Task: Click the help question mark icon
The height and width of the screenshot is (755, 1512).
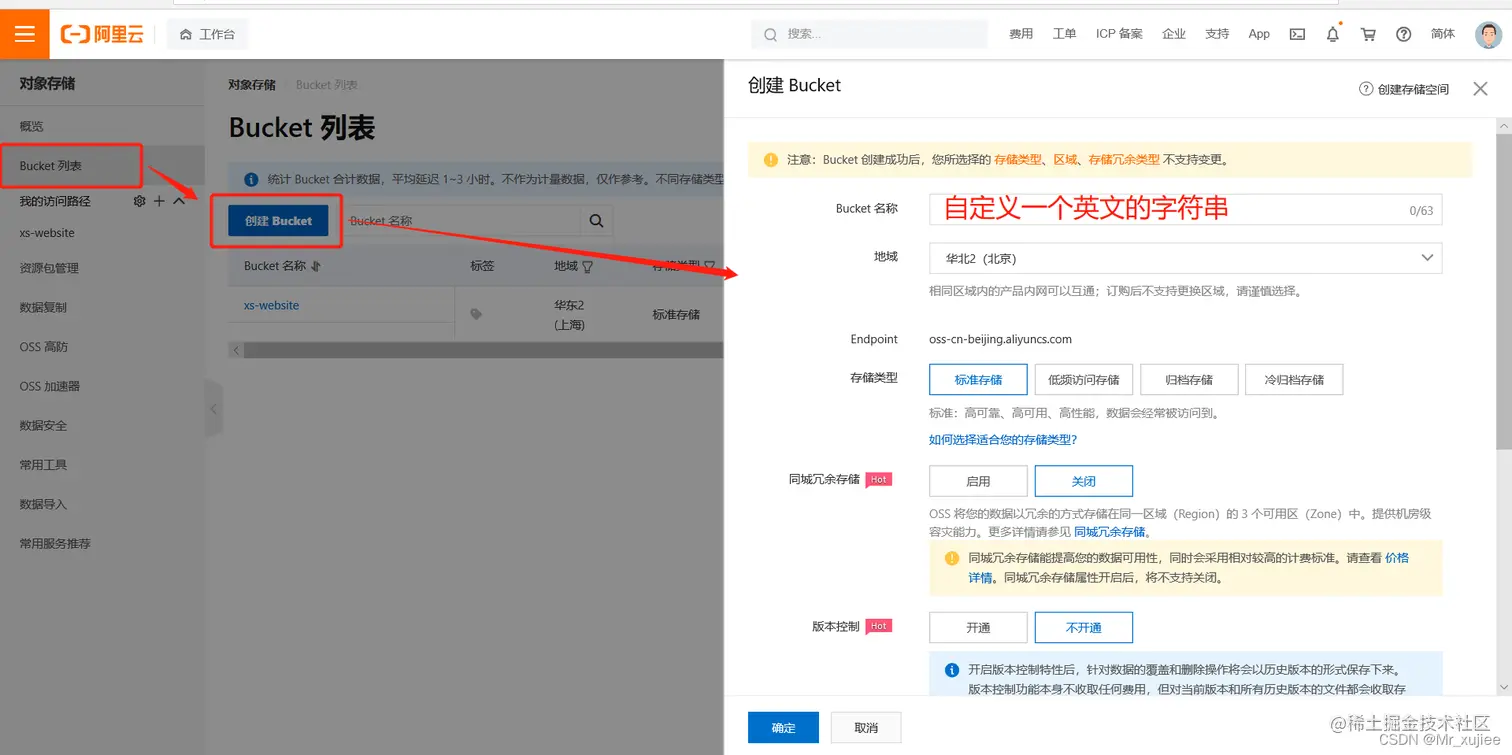Action: (x=1403, y=33)
